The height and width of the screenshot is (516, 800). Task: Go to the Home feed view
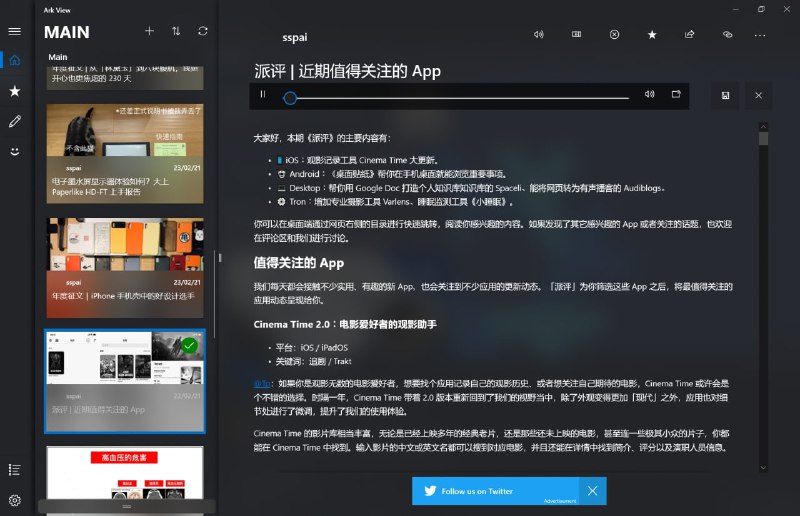tap(14, 60)
